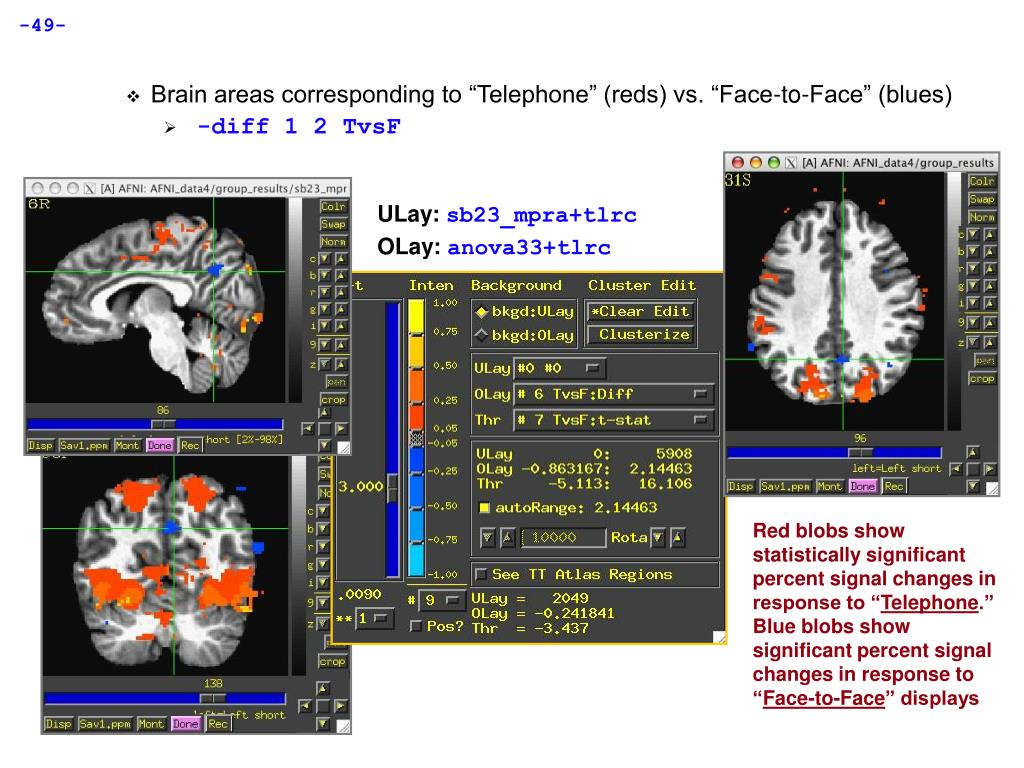The width and height of the screenshot is (1024, 768).
Task: Click Done in sagittal viewer bottom bar
Action: click(160, 445)
